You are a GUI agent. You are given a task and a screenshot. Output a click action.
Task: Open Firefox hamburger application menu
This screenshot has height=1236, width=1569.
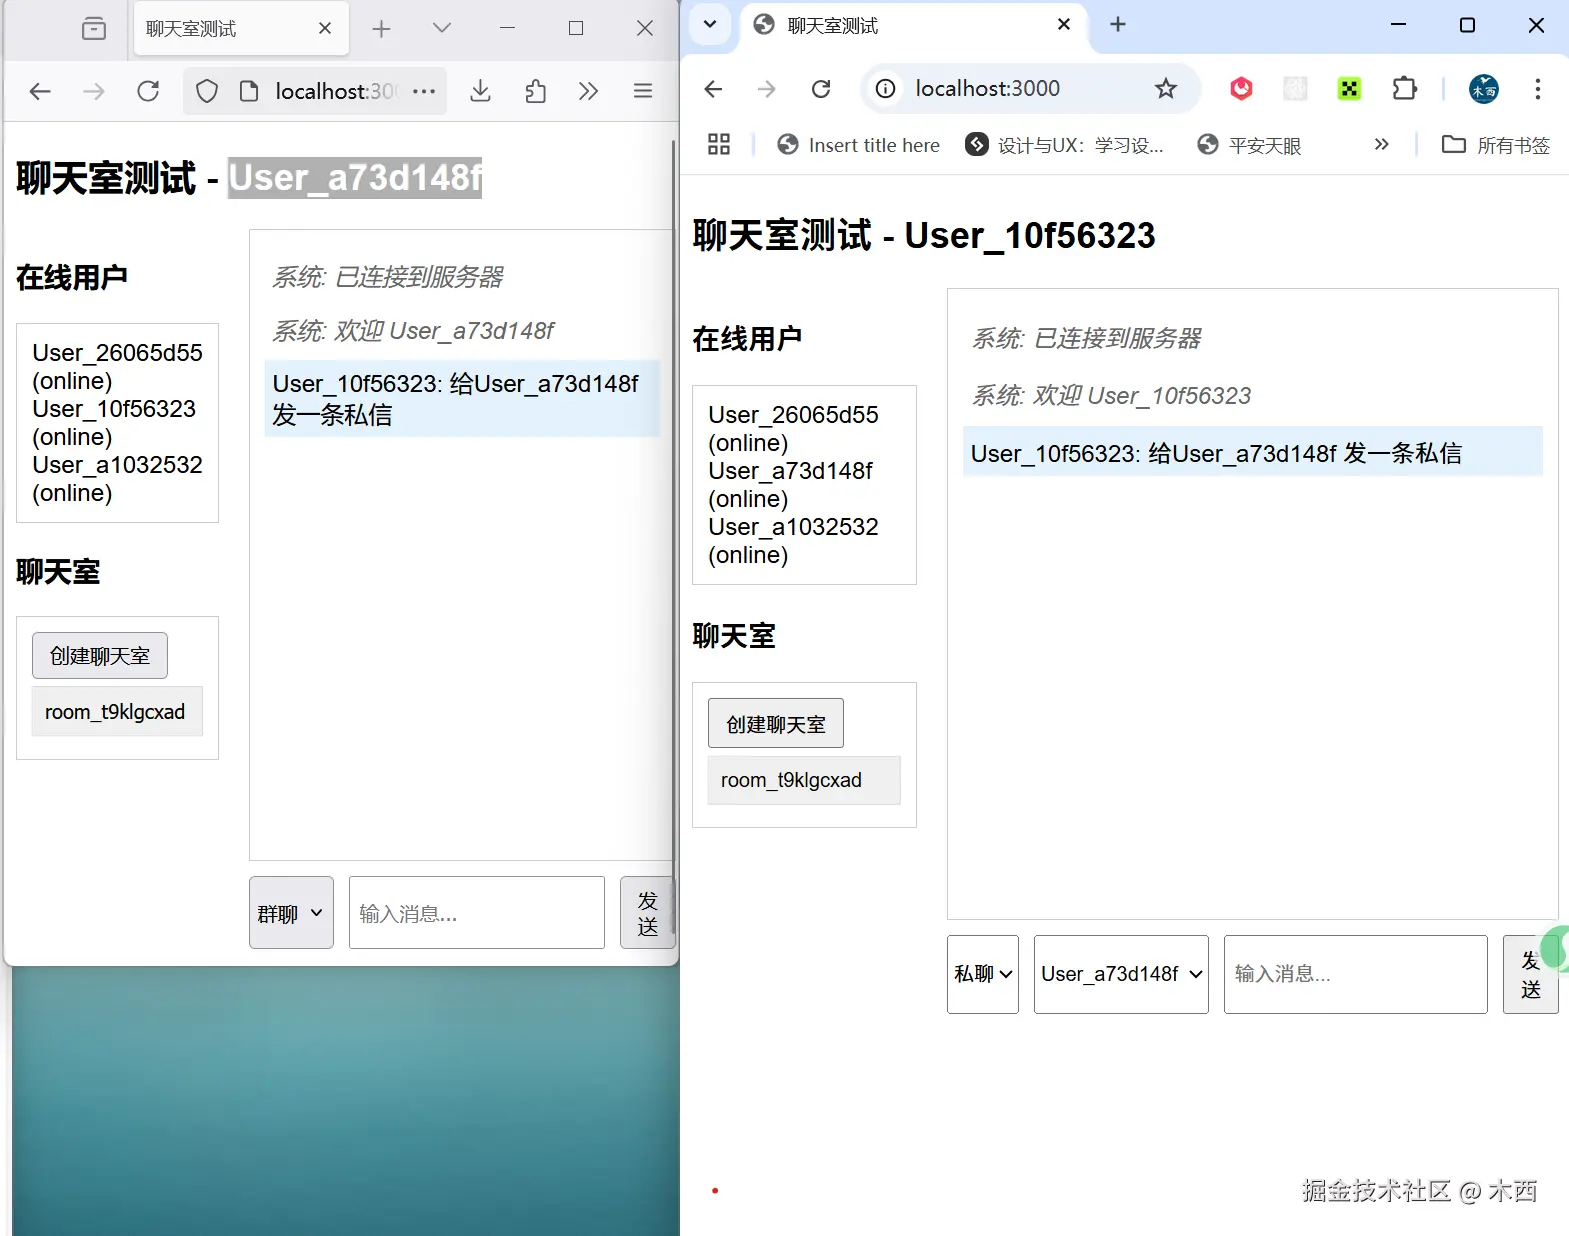point(643,91)
